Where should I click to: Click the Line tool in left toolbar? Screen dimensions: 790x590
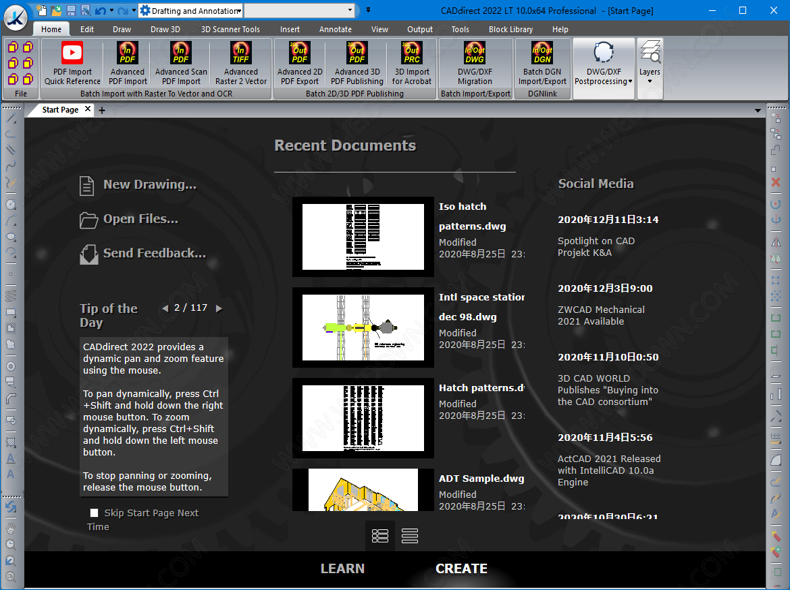pos(11,119)
